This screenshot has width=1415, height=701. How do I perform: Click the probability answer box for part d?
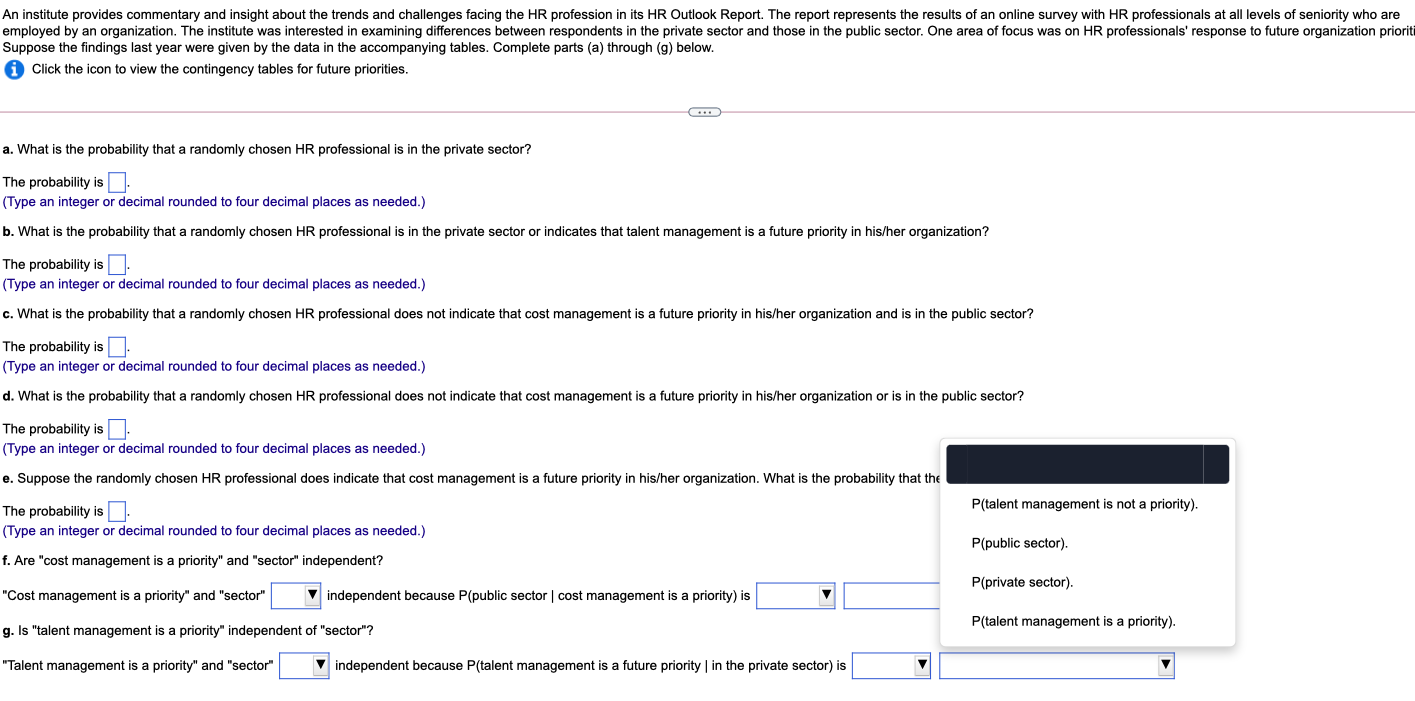116,428
